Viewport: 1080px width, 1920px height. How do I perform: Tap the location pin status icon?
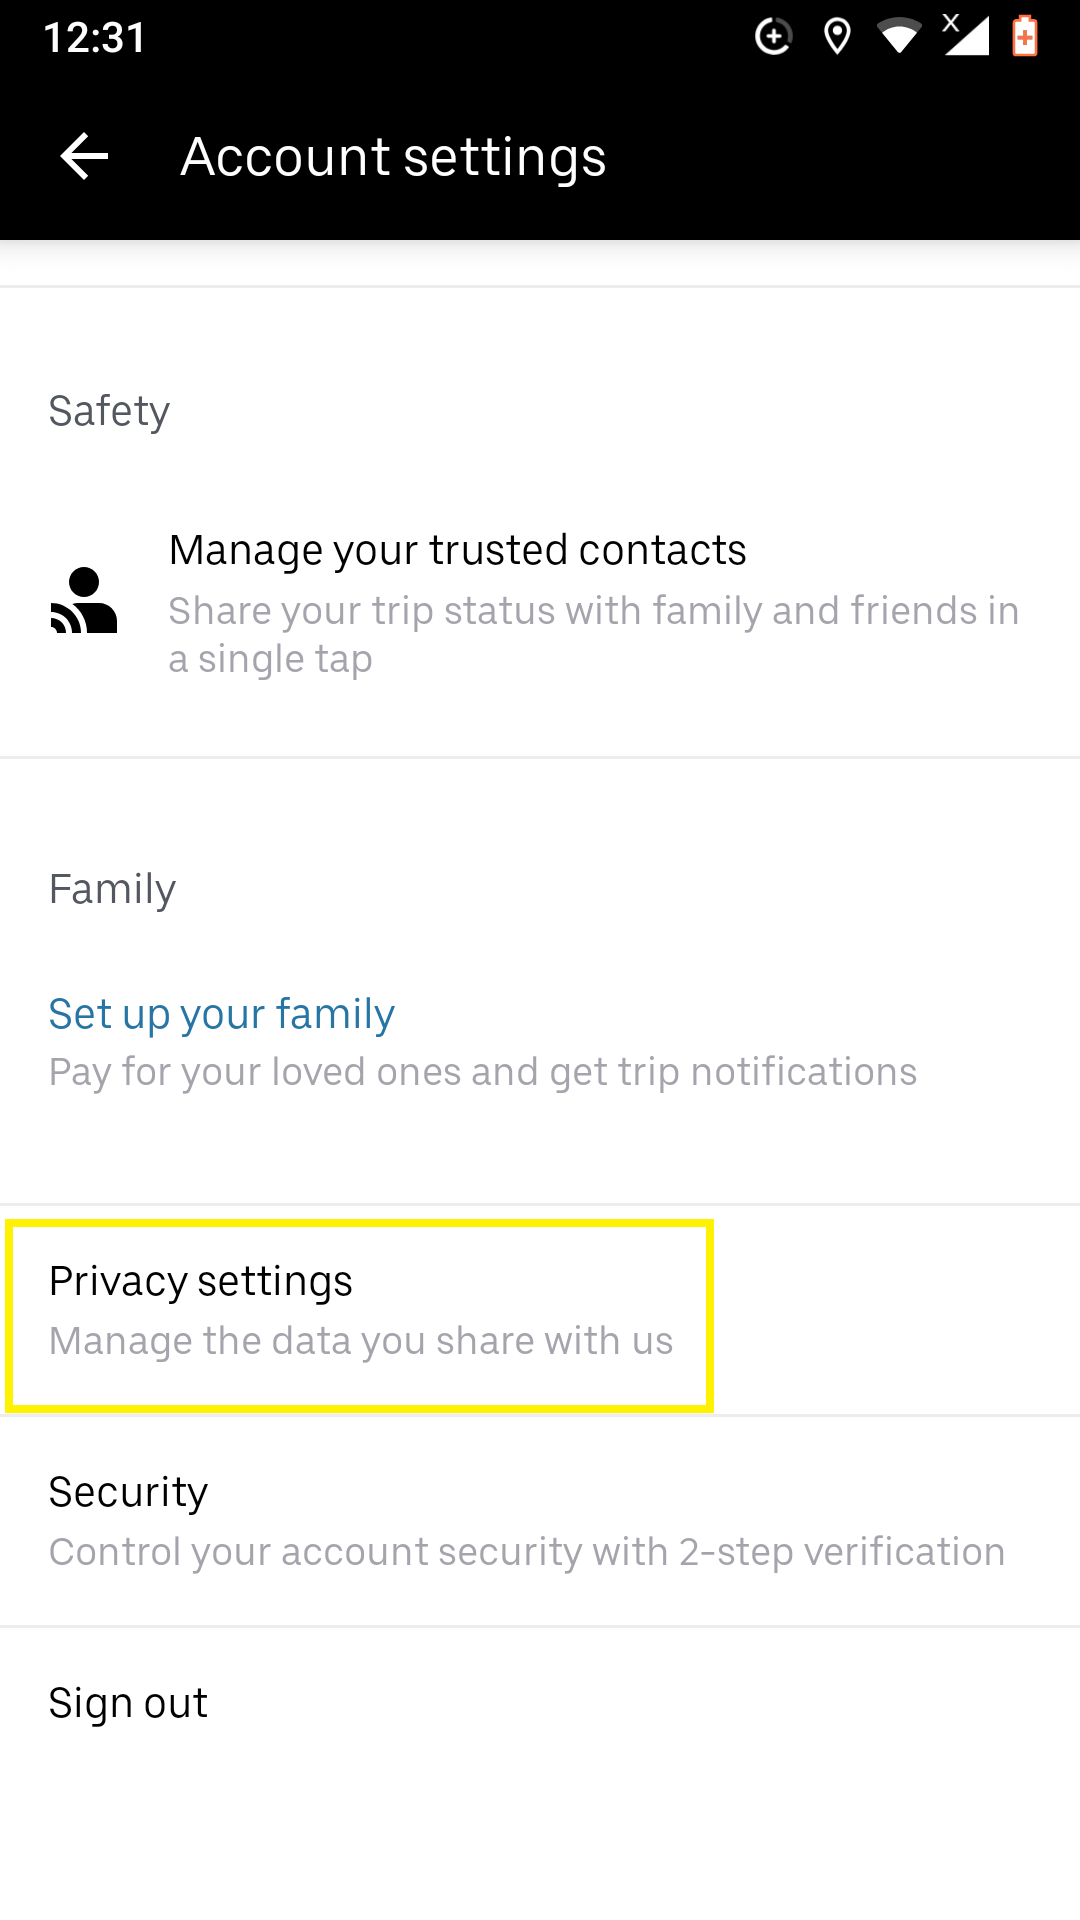pos(837,37)
